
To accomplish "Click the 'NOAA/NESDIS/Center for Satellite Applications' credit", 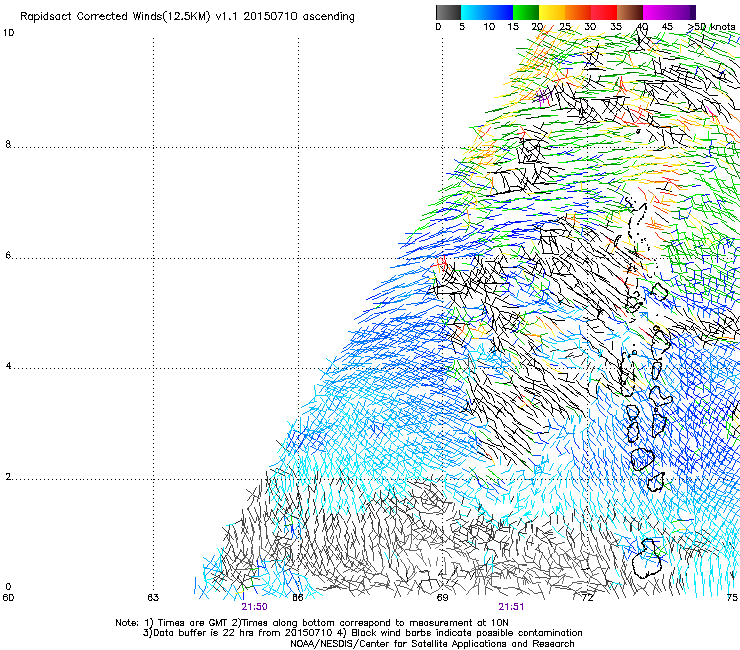I will (400, 644).
